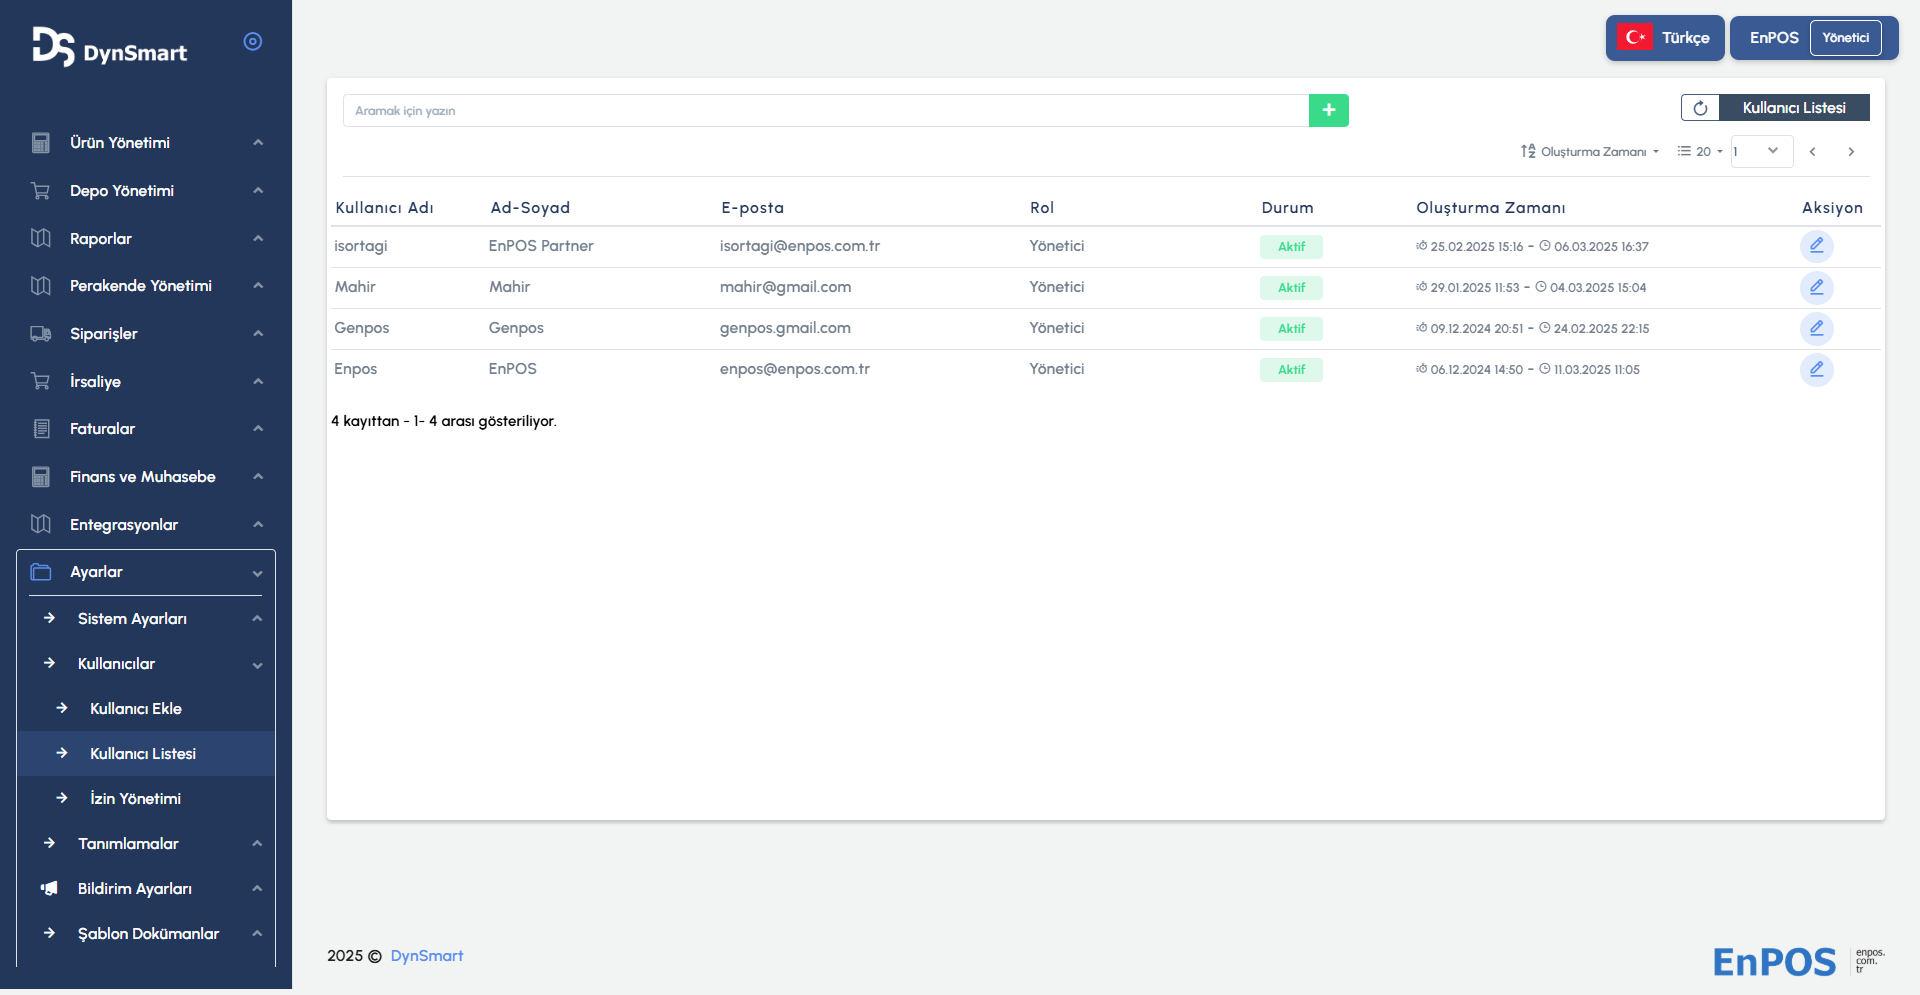This screenshot has height=995, width=1920.
Task: Click the refresh icon beside Kullanıcı Listesi
Action: coord(1700,108)
